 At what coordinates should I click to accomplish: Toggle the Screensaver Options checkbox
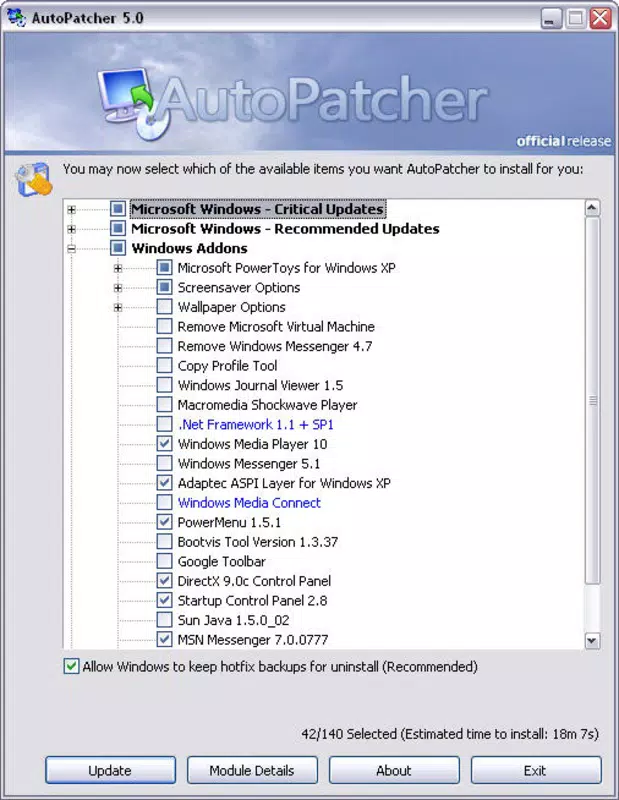[164, 287]
